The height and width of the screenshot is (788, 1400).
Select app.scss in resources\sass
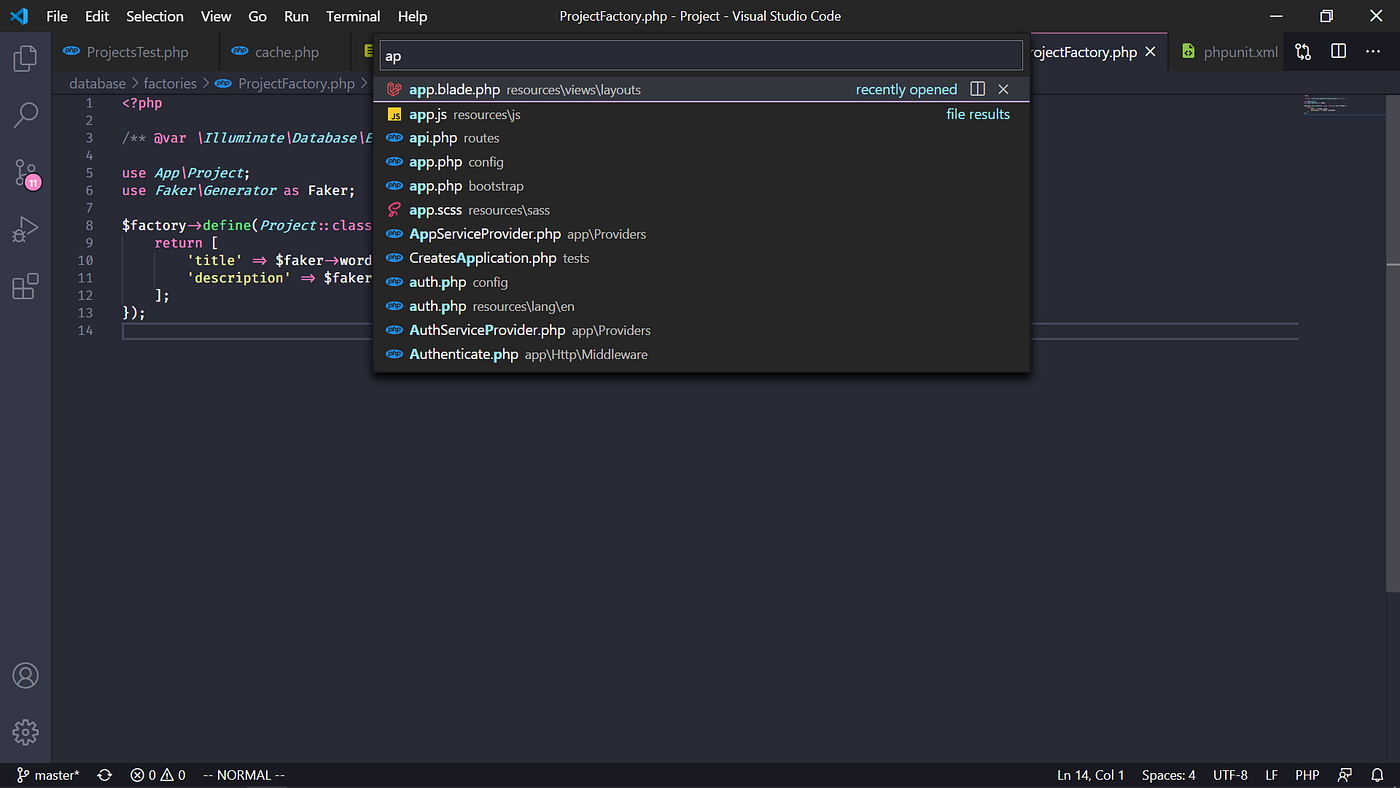point(701,210)
